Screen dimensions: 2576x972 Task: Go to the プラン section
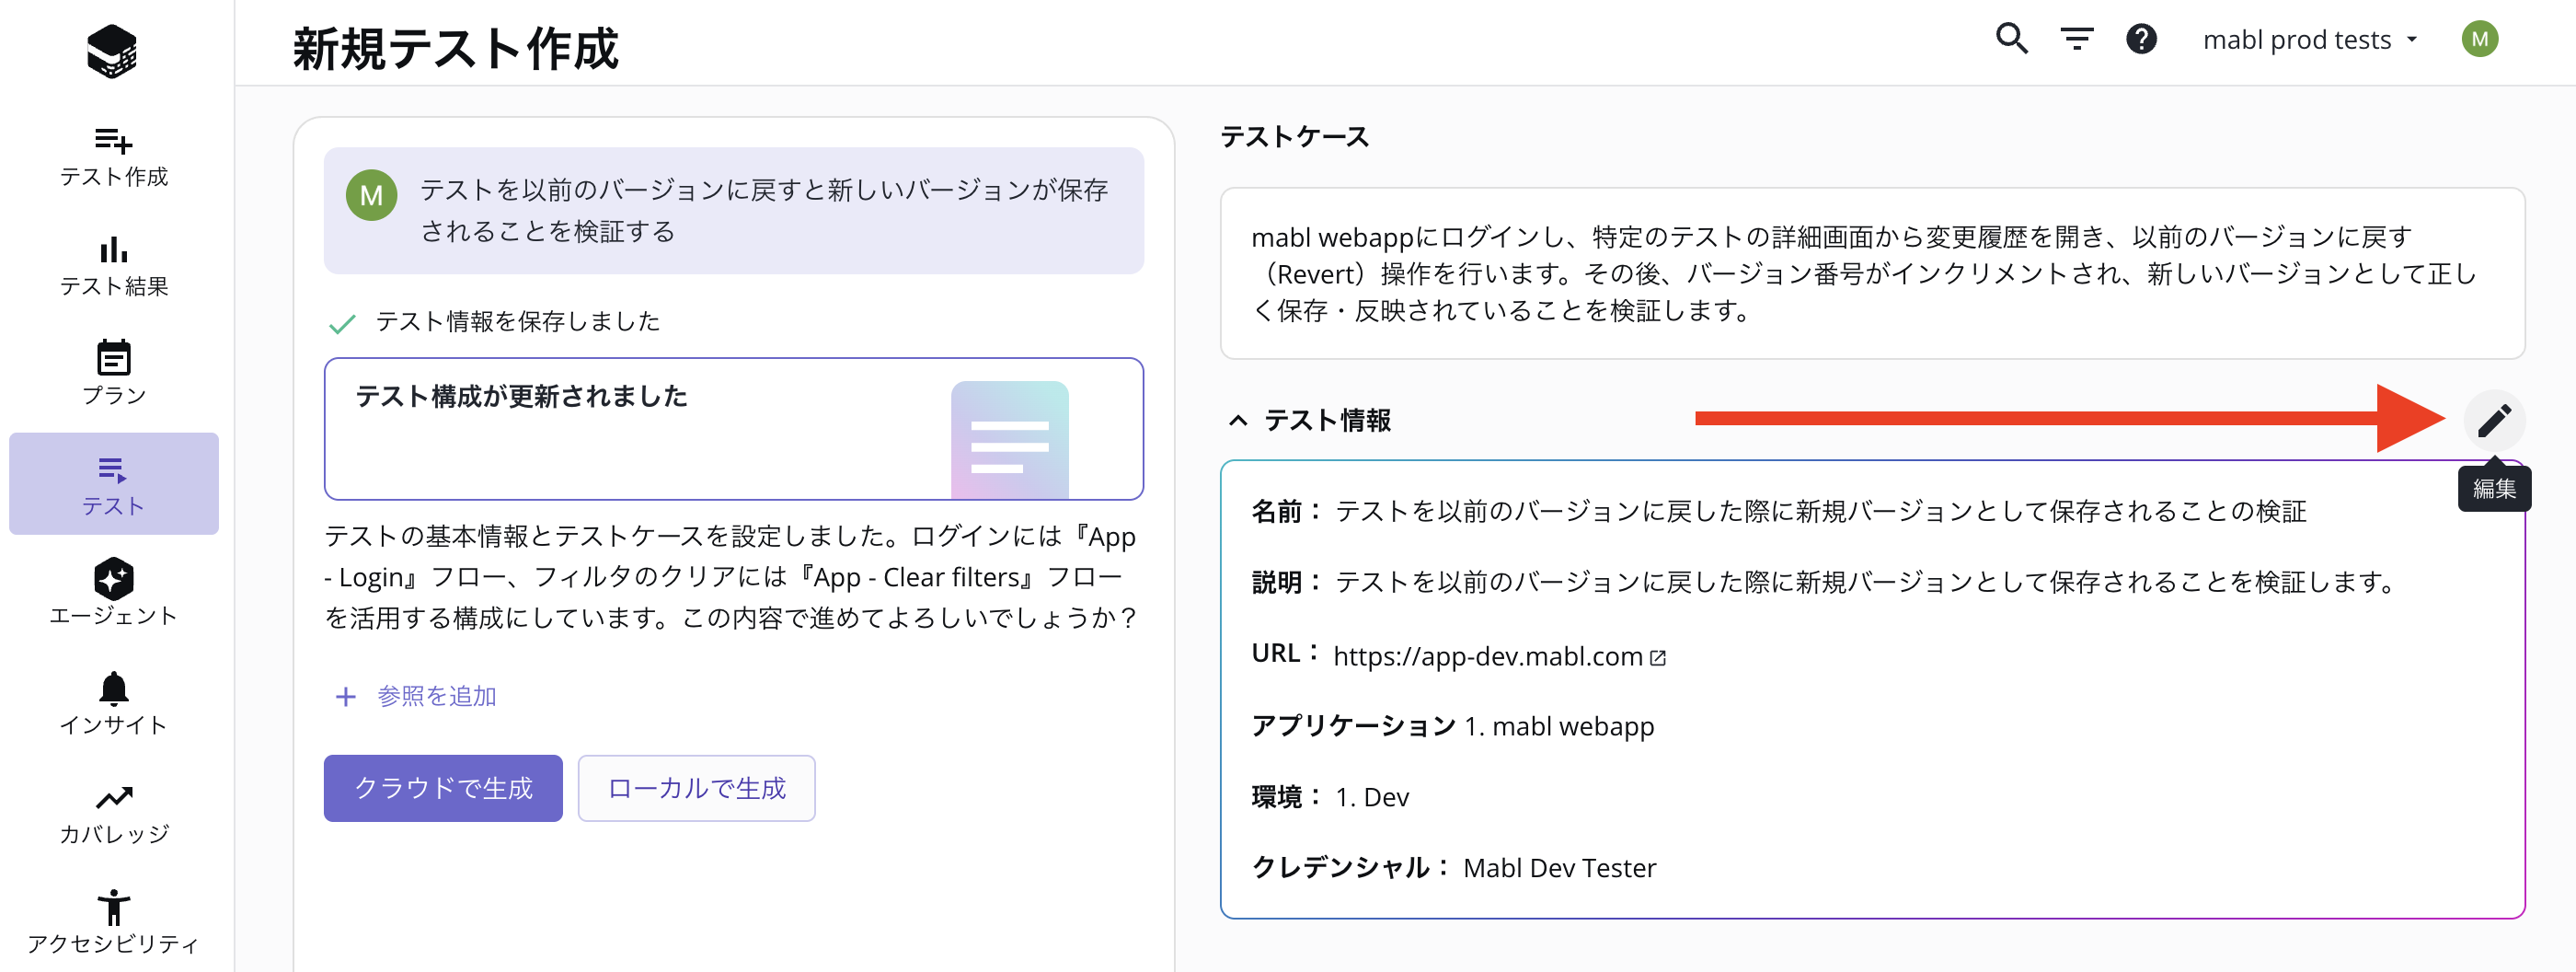[x=113, y=374]
